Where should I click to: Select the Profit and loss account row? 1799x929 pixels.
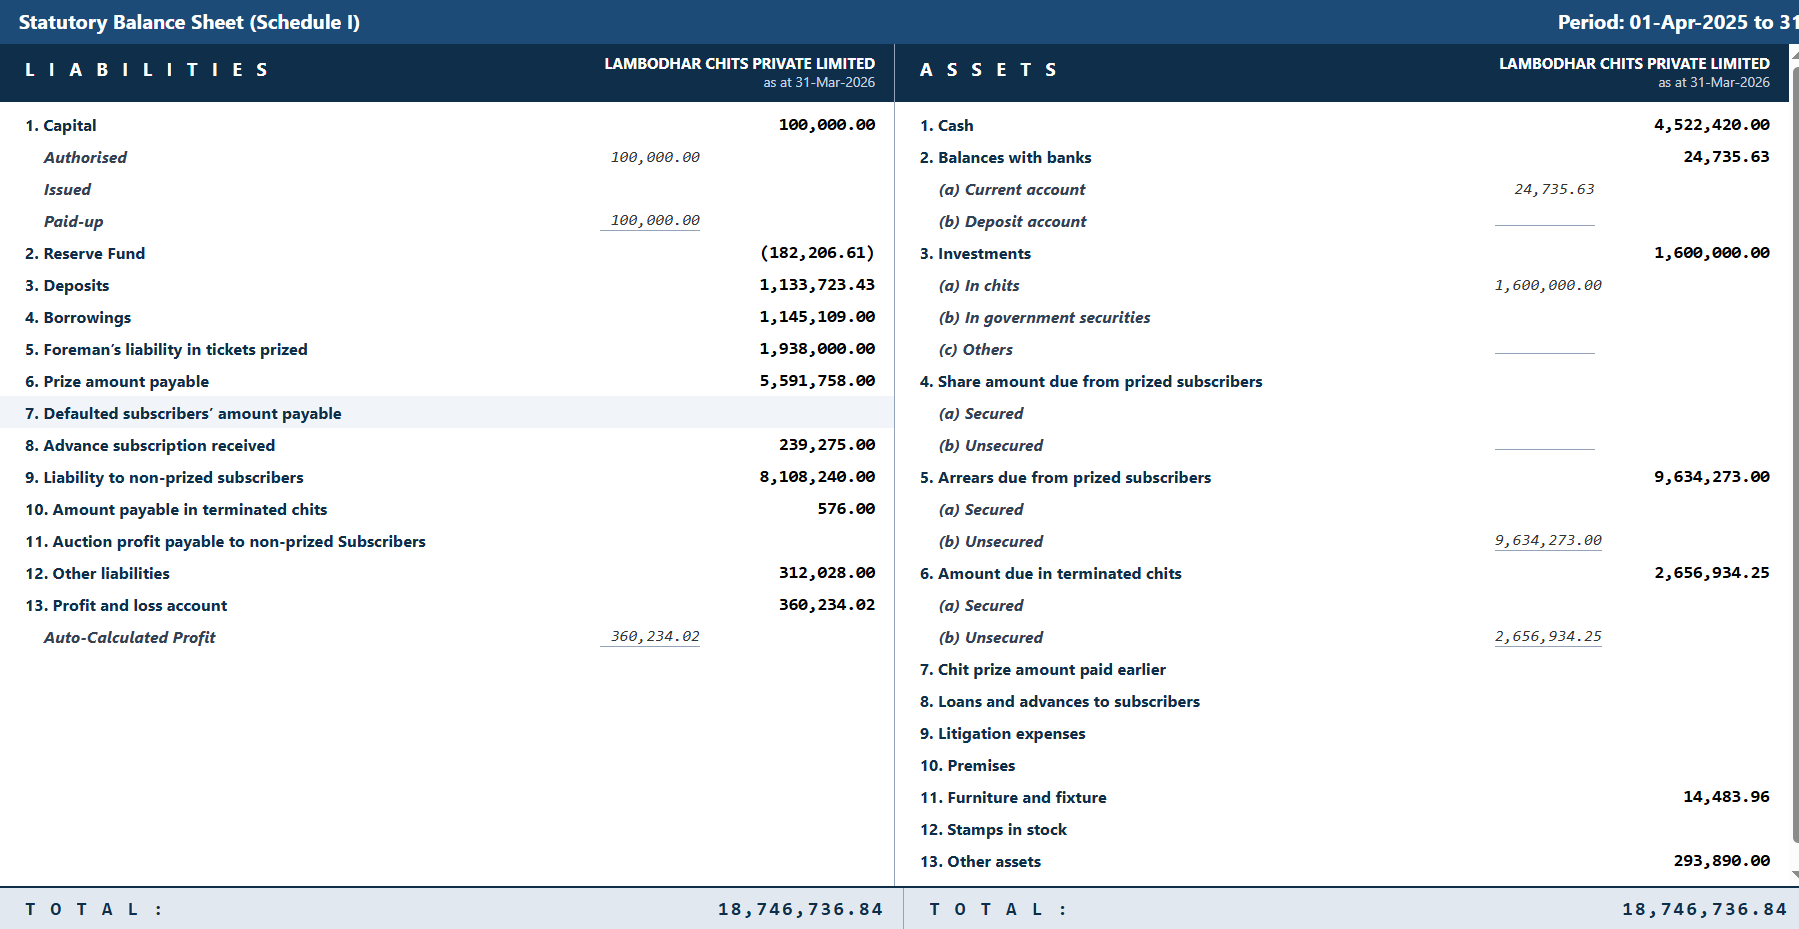(x=447, y=605)
